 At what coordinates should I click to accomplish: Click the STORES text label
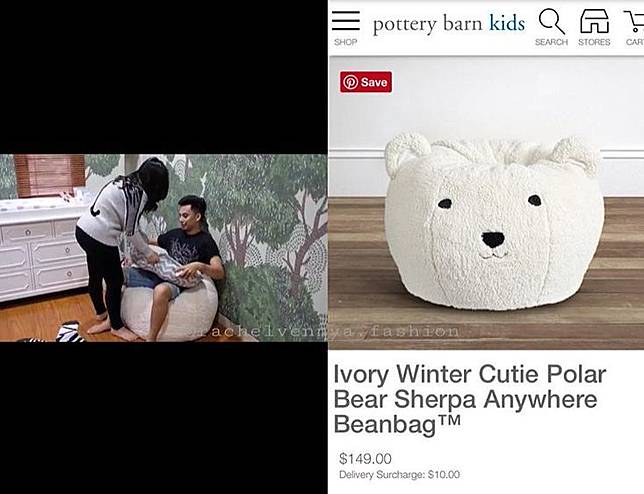(x=594, y=42)
